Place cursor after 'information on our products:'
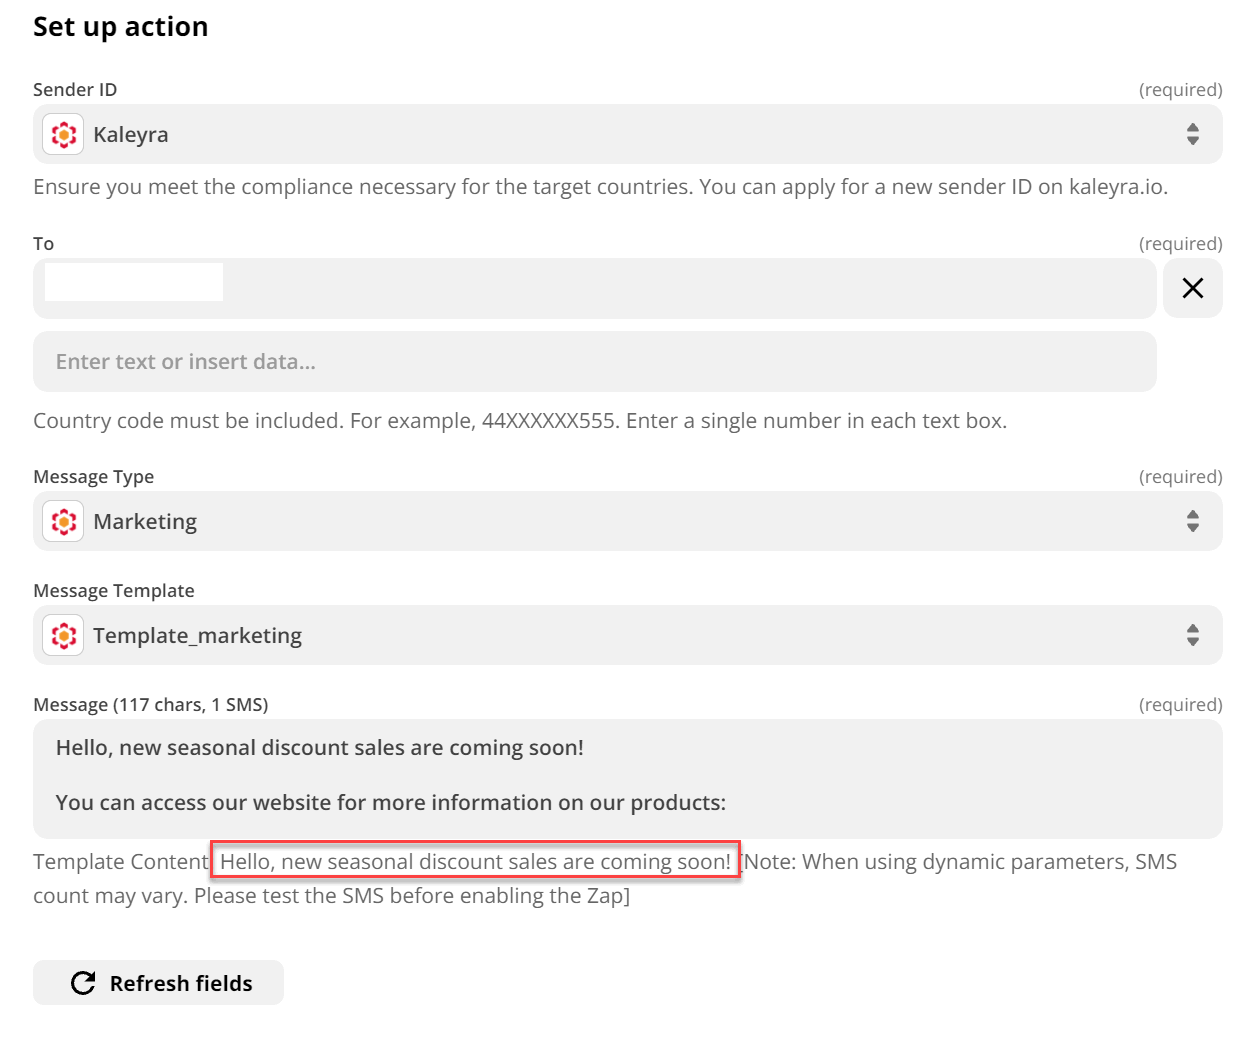 pos(728,803)
